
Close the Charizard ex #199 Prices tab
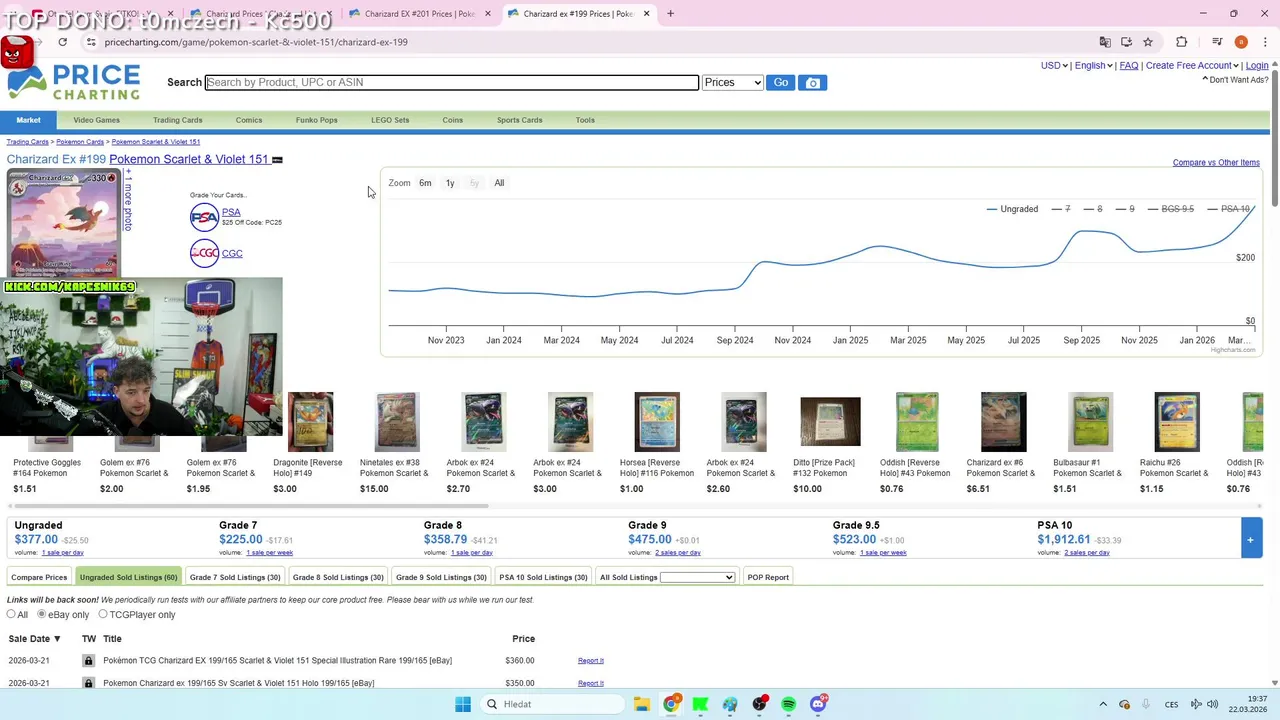click(x=646, y=14)
